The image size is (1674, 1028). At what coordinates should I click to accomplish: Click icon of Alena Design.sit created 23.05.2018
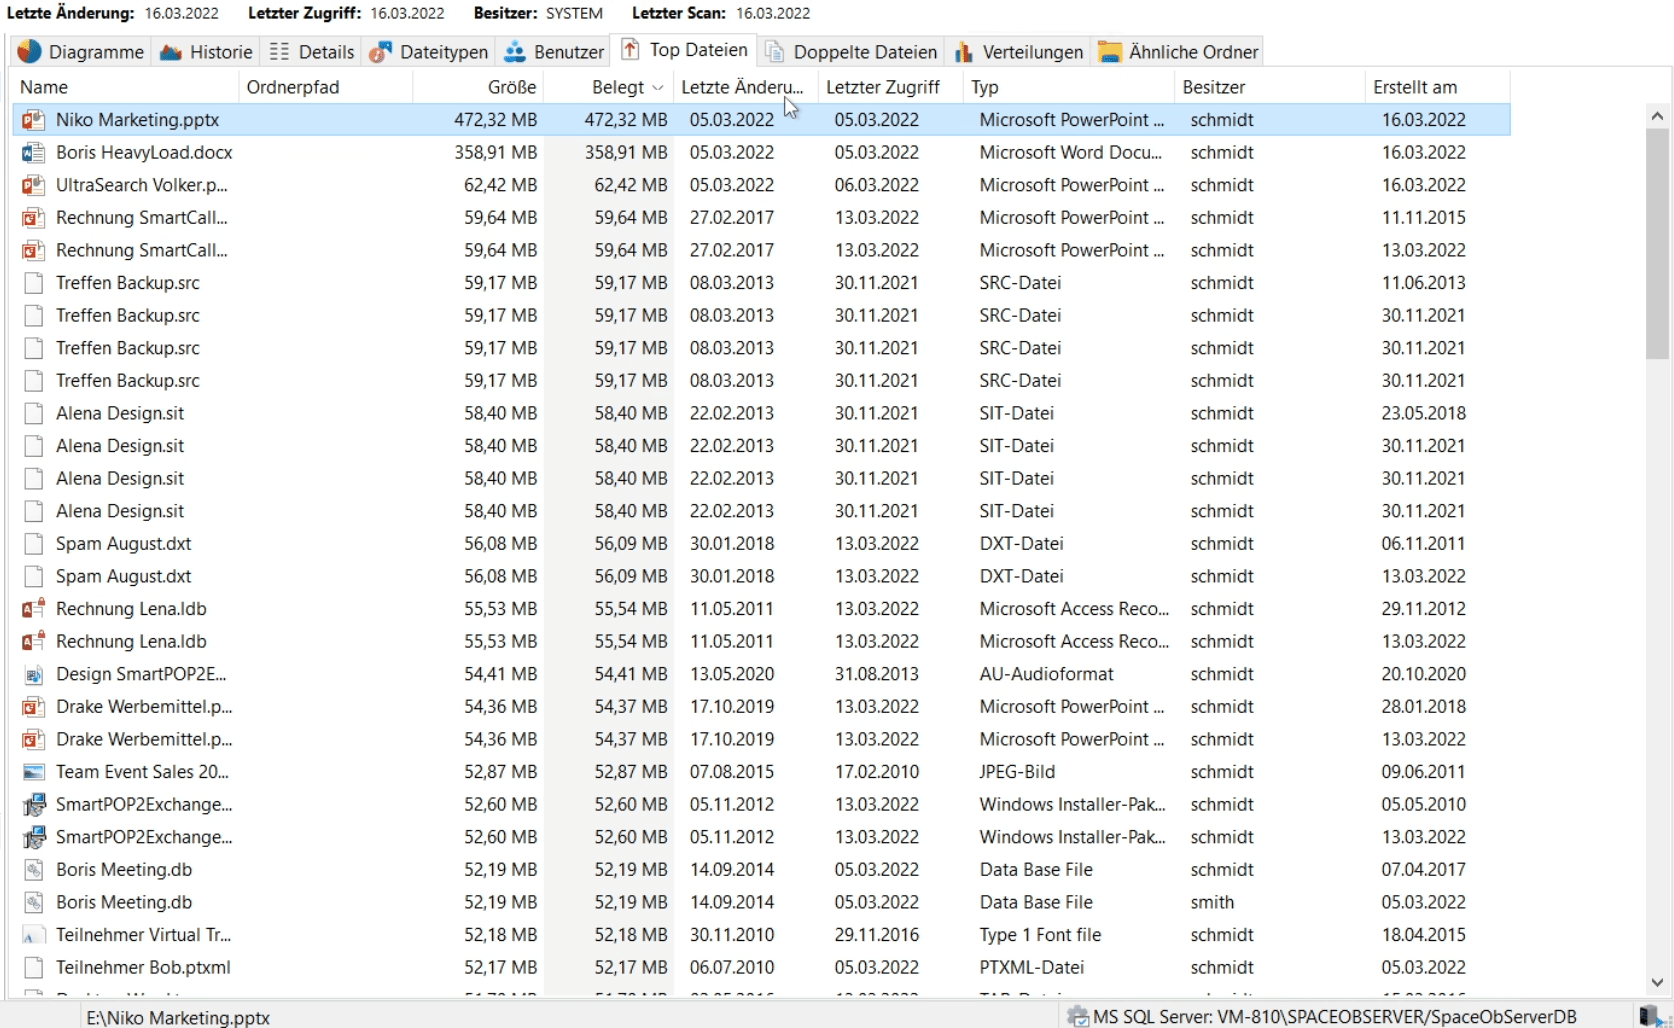point(33,413)
